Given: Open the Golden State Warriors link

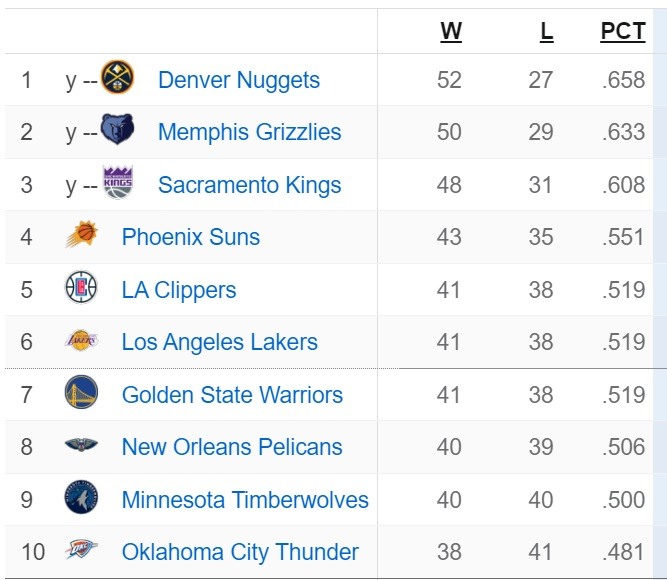Looking at the screenshot, I should point(232,394).
